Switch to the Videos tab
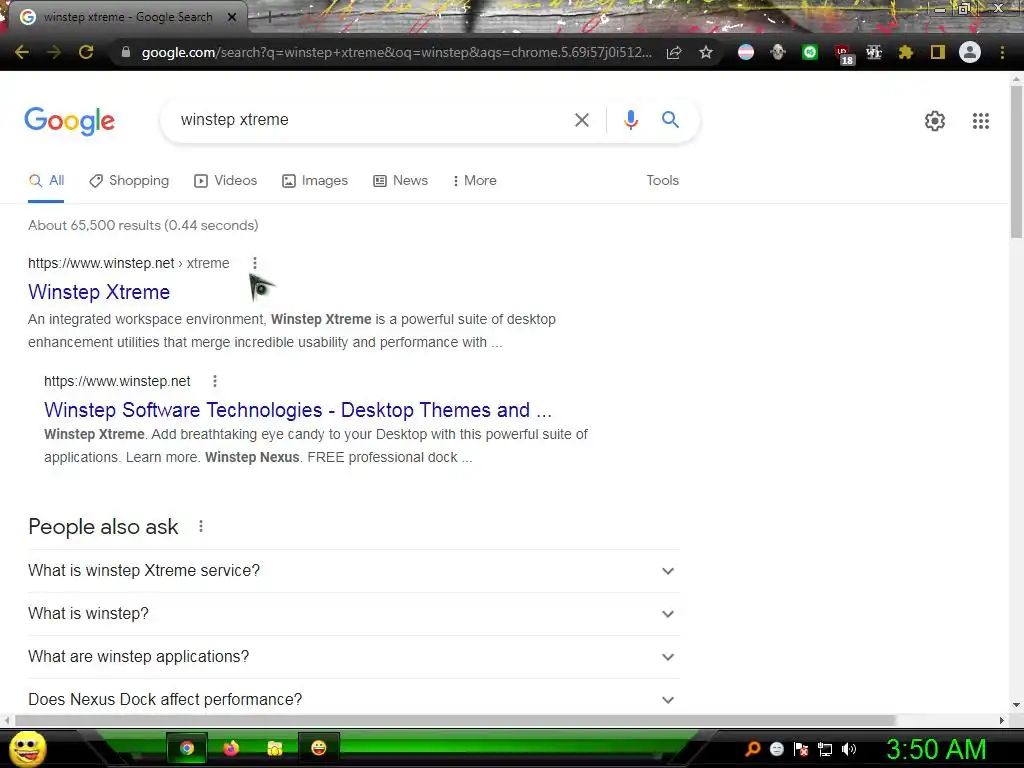This screenshot has height=768, width=1024. (226, 181)
